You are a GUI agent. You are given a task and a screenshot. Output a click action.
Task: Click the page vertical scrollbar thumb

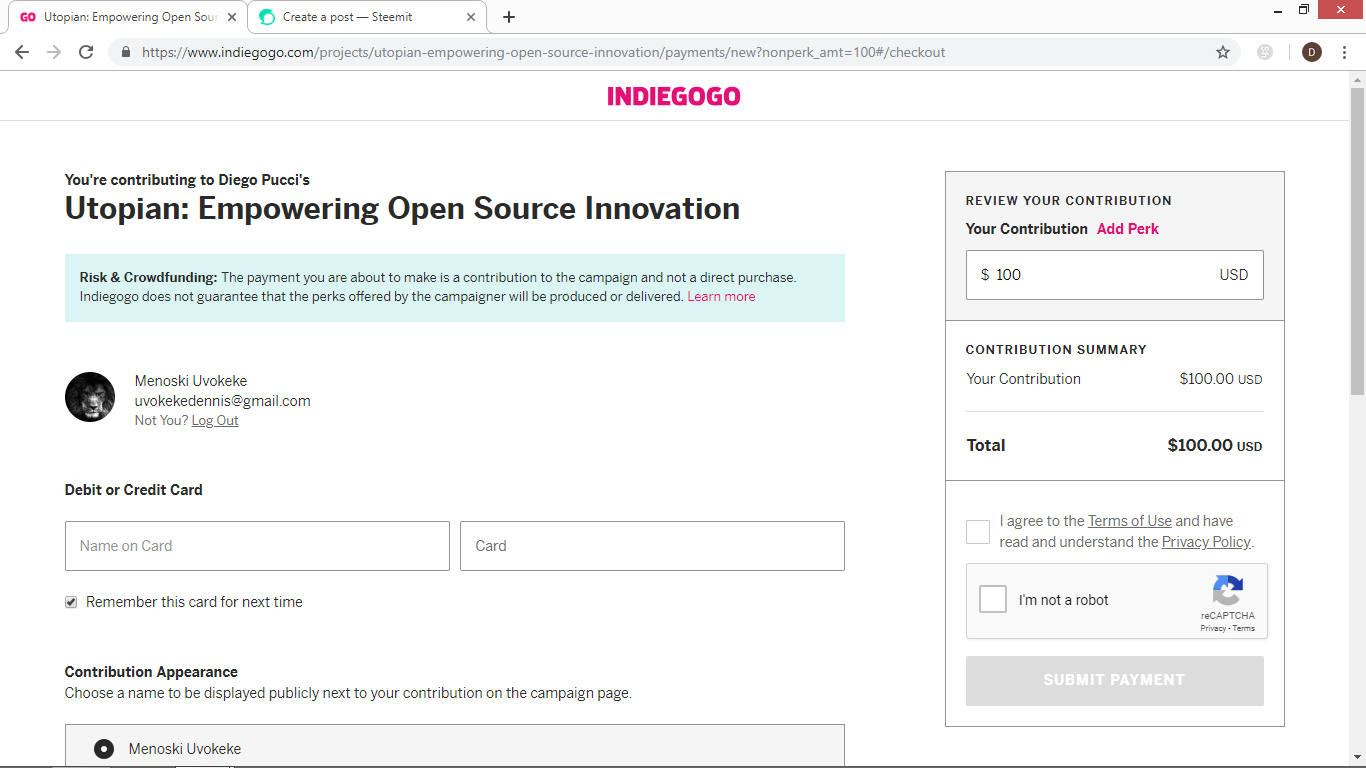[x=1357, y=240]
